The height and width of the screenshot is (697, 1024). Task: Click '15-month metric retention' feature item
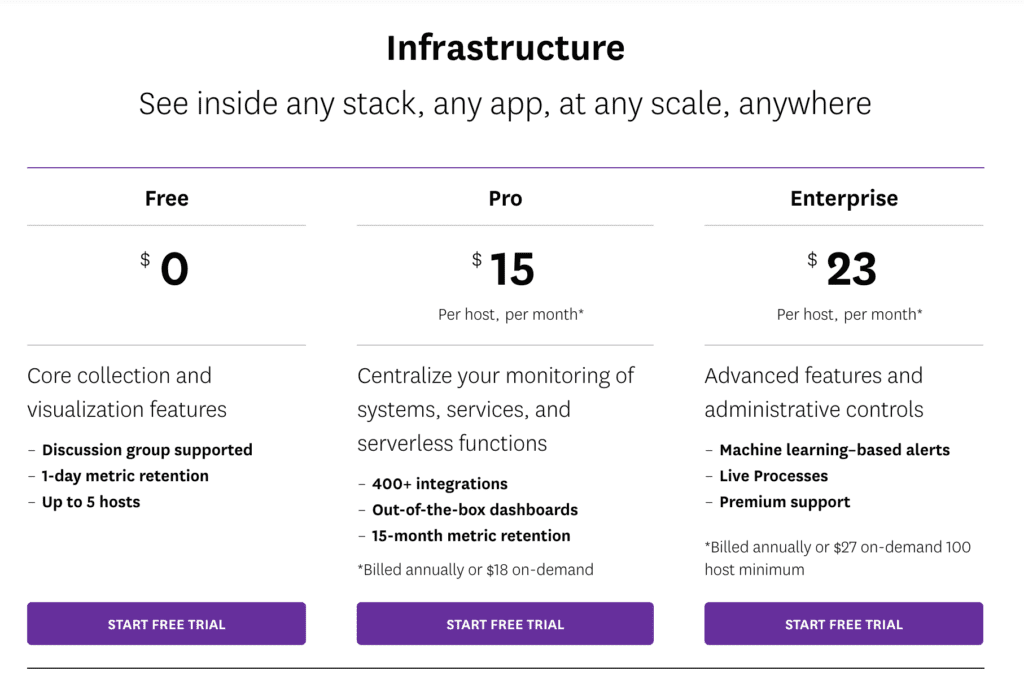point(471,536)
